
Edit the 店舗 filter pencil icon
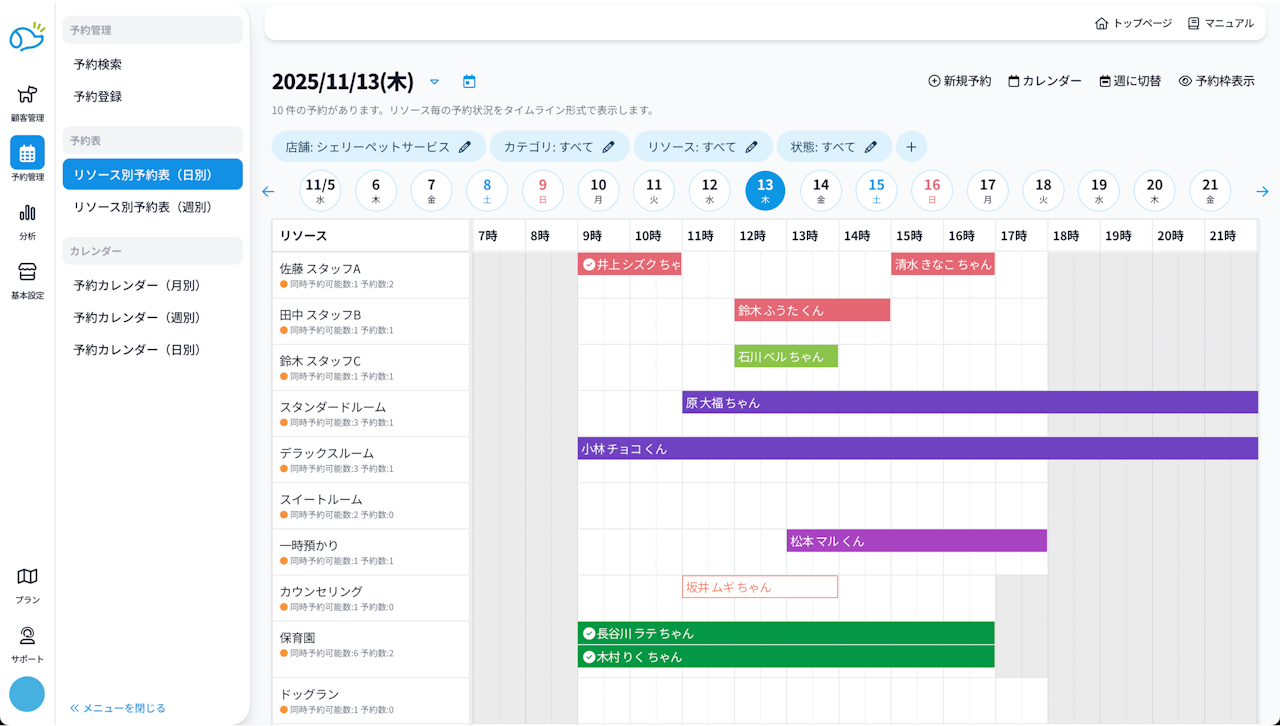(464, 147)
